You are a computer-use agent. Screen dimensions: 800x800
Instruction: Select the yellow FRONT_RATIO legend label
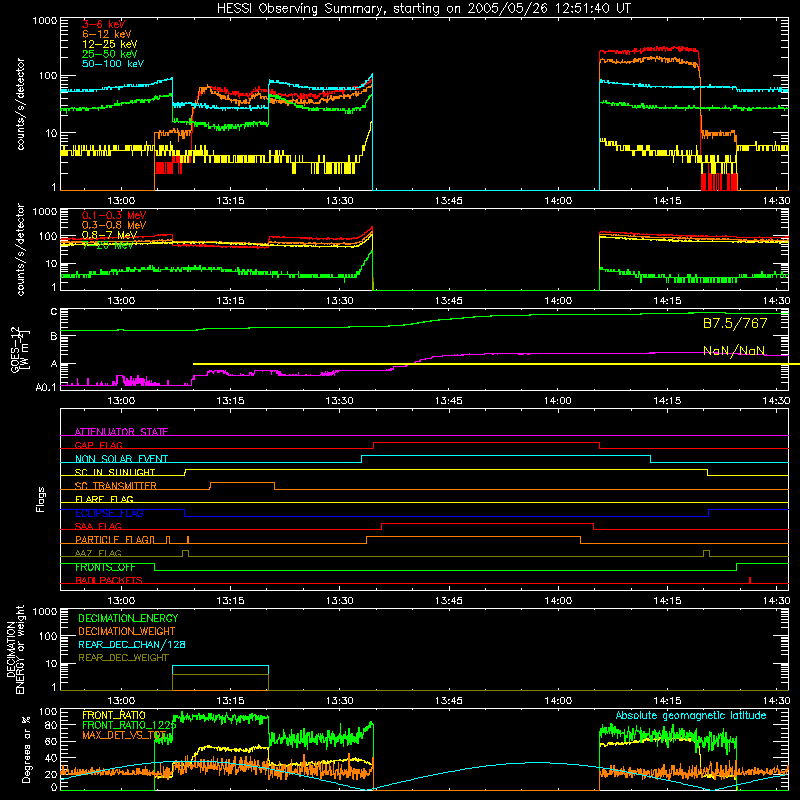tap(114, 715)
